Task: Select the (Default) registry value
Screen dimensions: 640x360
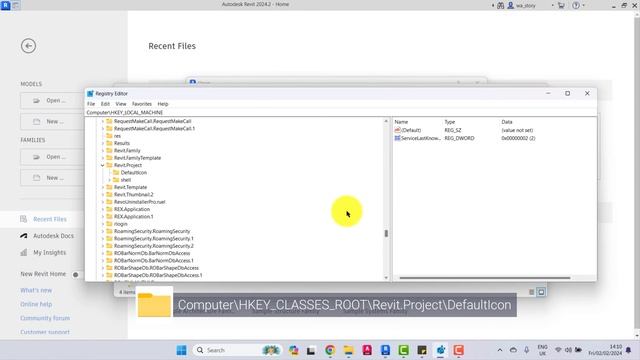Action: coord(411,130)
